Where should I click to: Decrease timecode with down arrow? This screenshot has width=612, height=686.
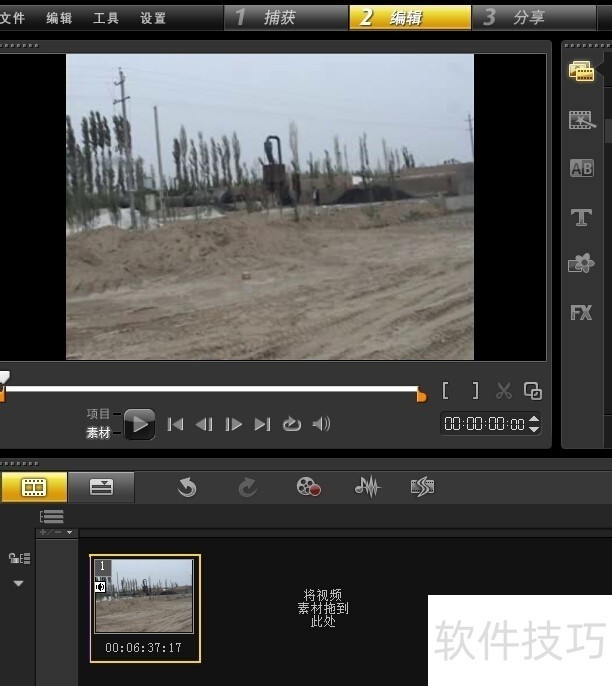click(x=534, y=429)
